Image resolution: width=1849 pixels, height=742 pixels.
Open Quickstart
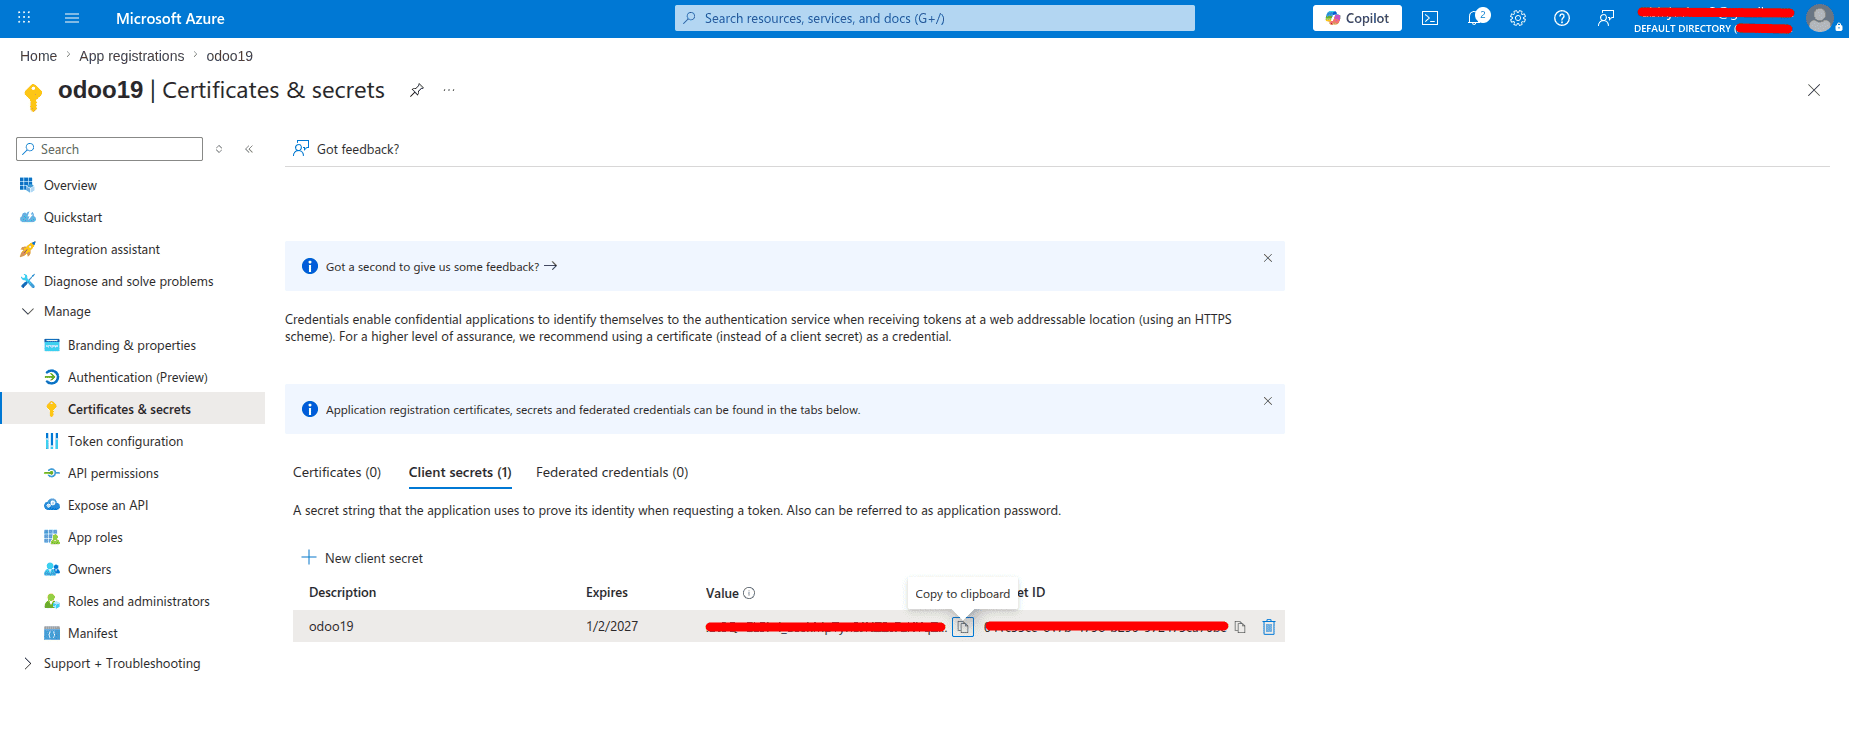pos(72,217)
